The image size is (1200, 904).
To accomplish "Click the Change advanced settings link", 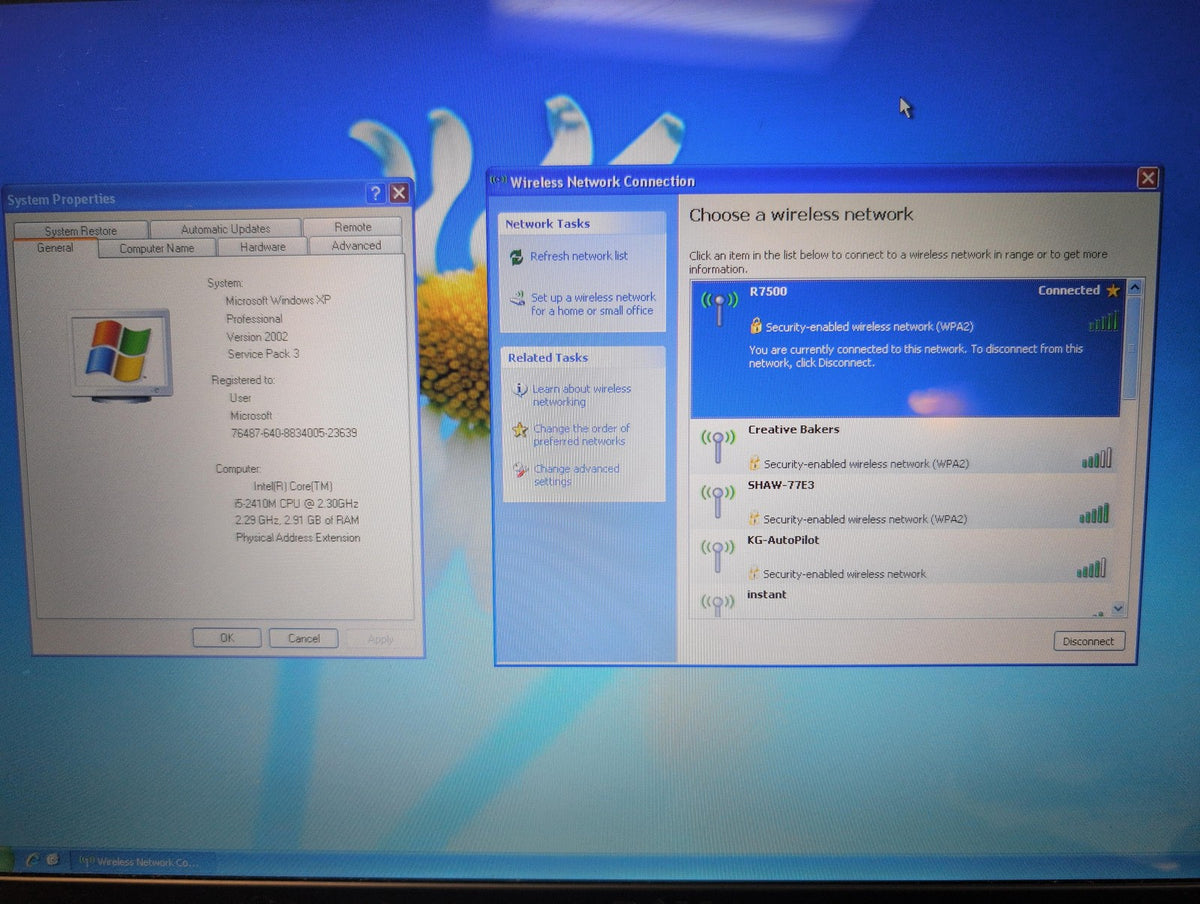I will coord(576,475).
